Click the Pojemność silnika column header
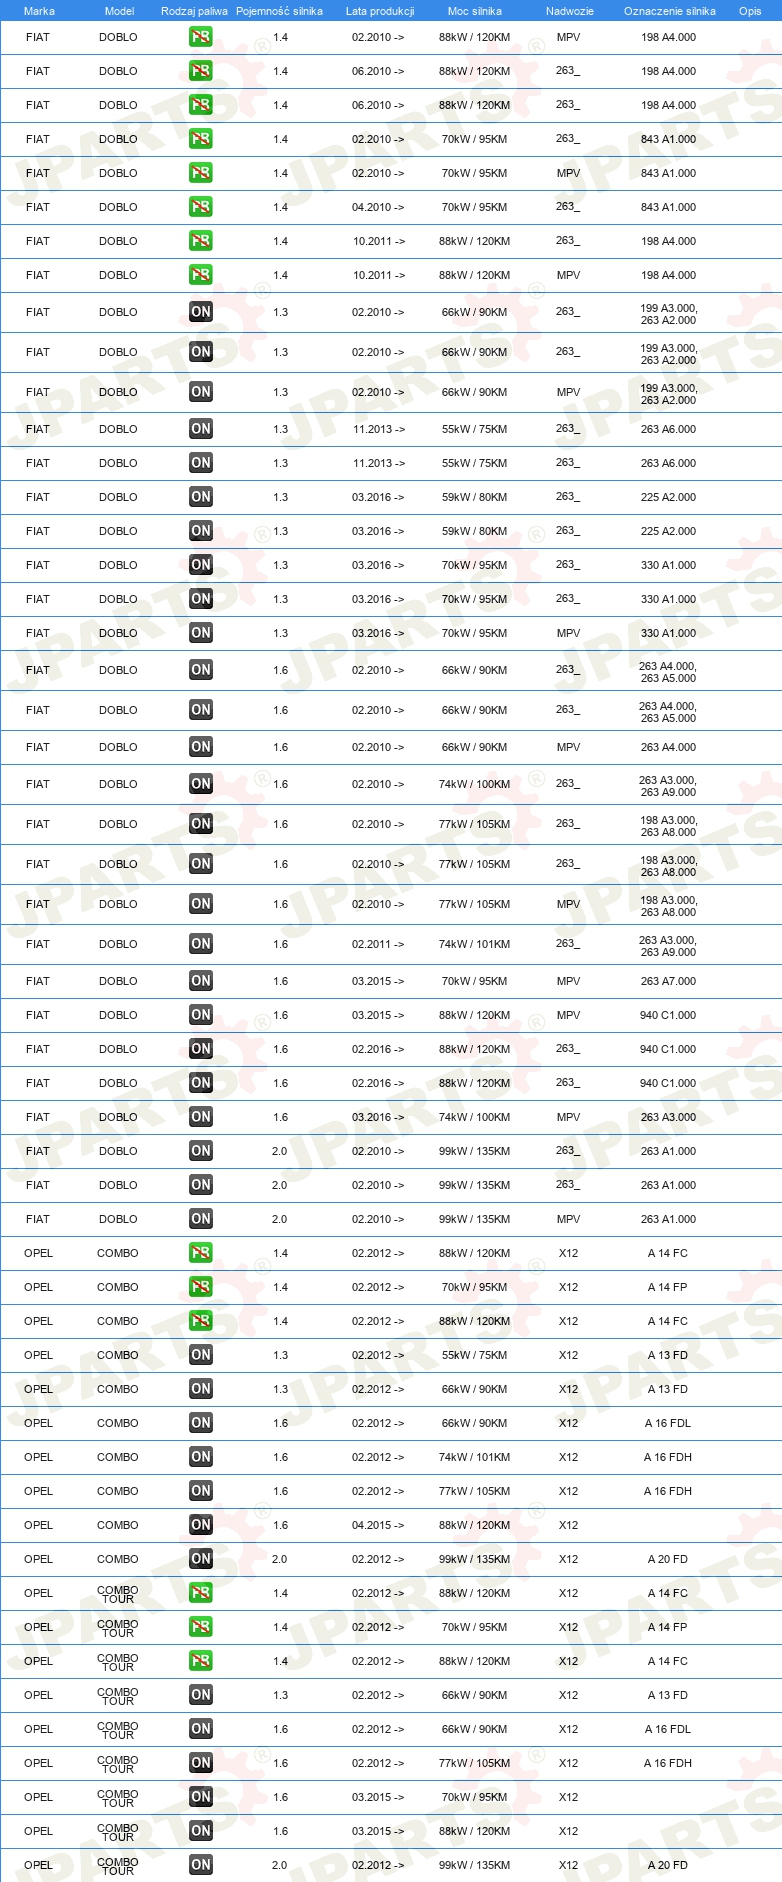The width and height of the screenshot is (782, 1882). [x=279, y=11]
